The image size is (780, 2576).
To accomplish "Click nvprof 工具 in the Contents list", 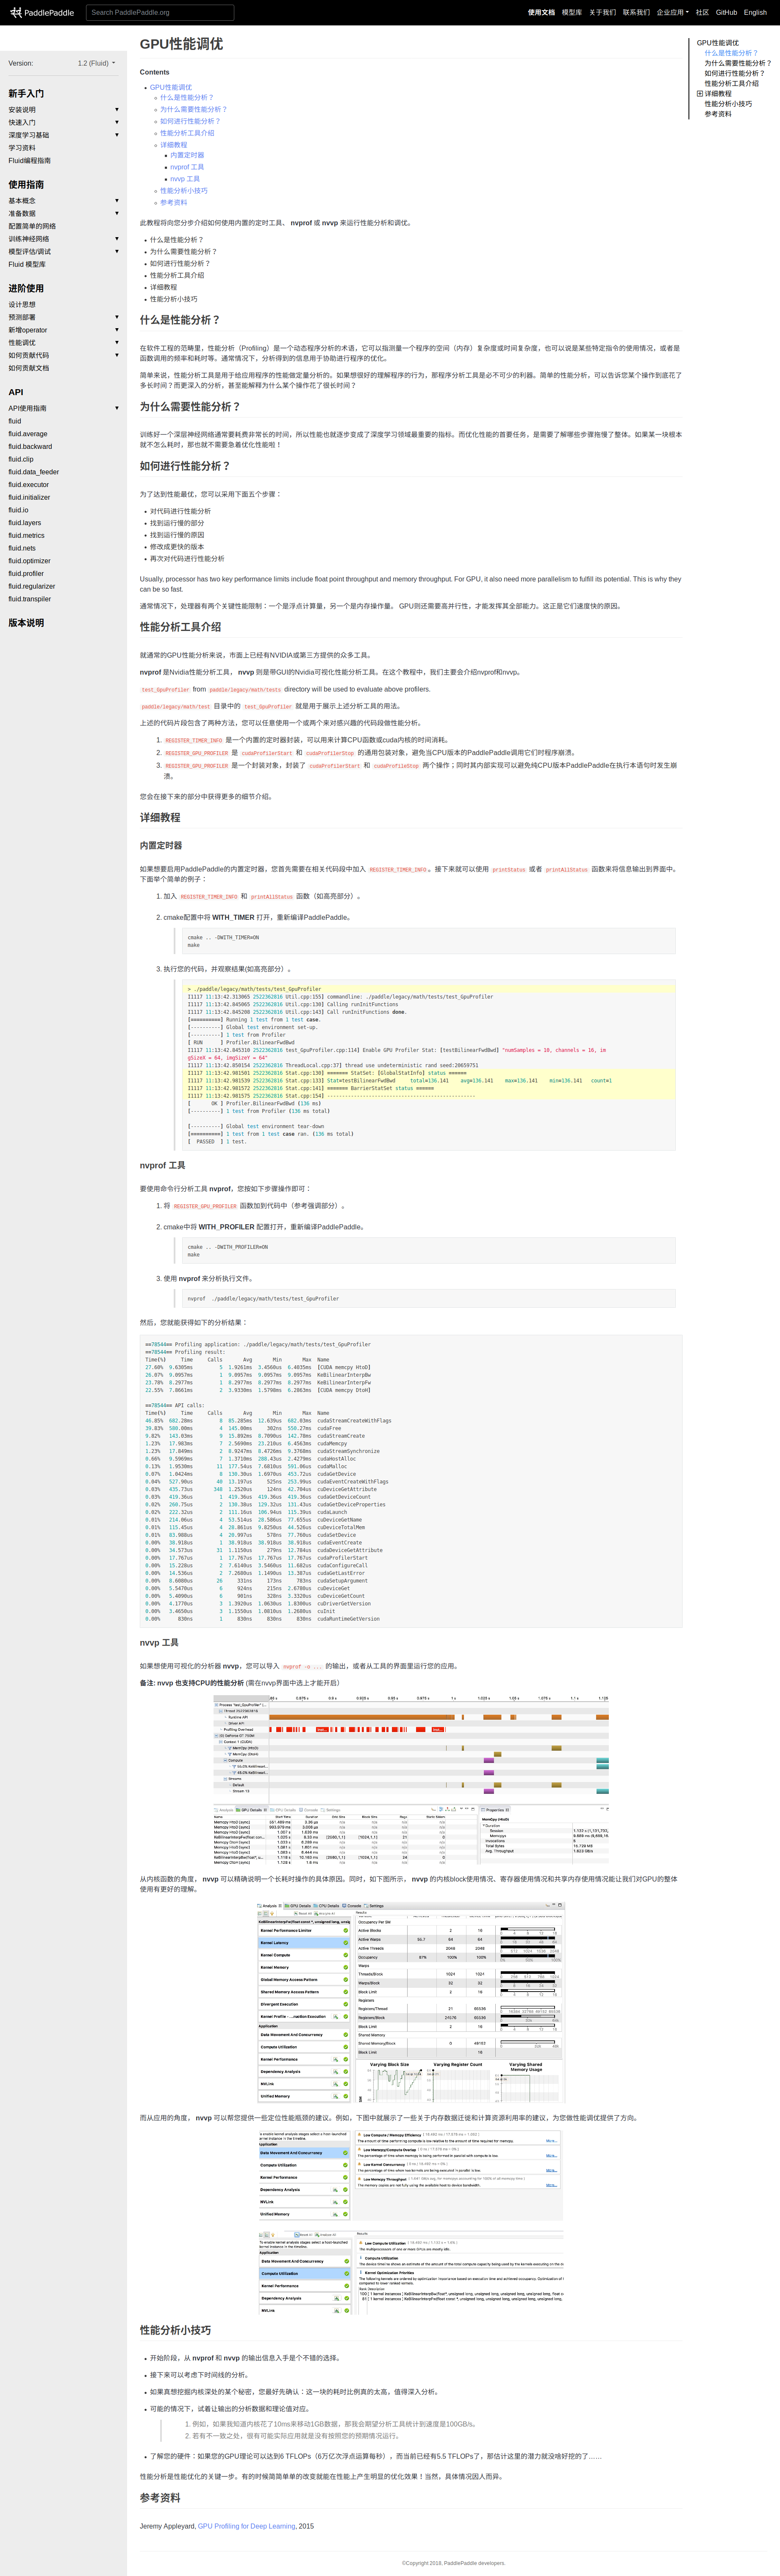I will pos(187,167).
